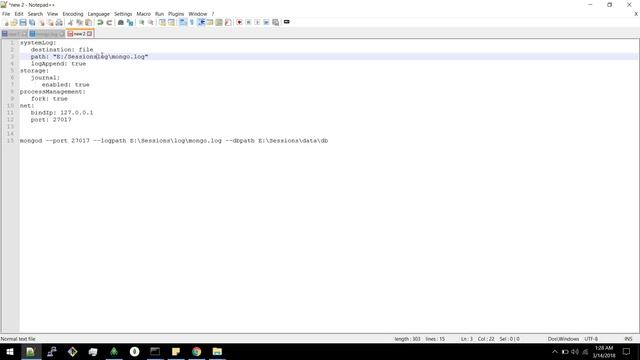The height and width of the screenshot is (360, 640).
Task: Expand hidden system tray icons chevron
Action: click(554, 352)
